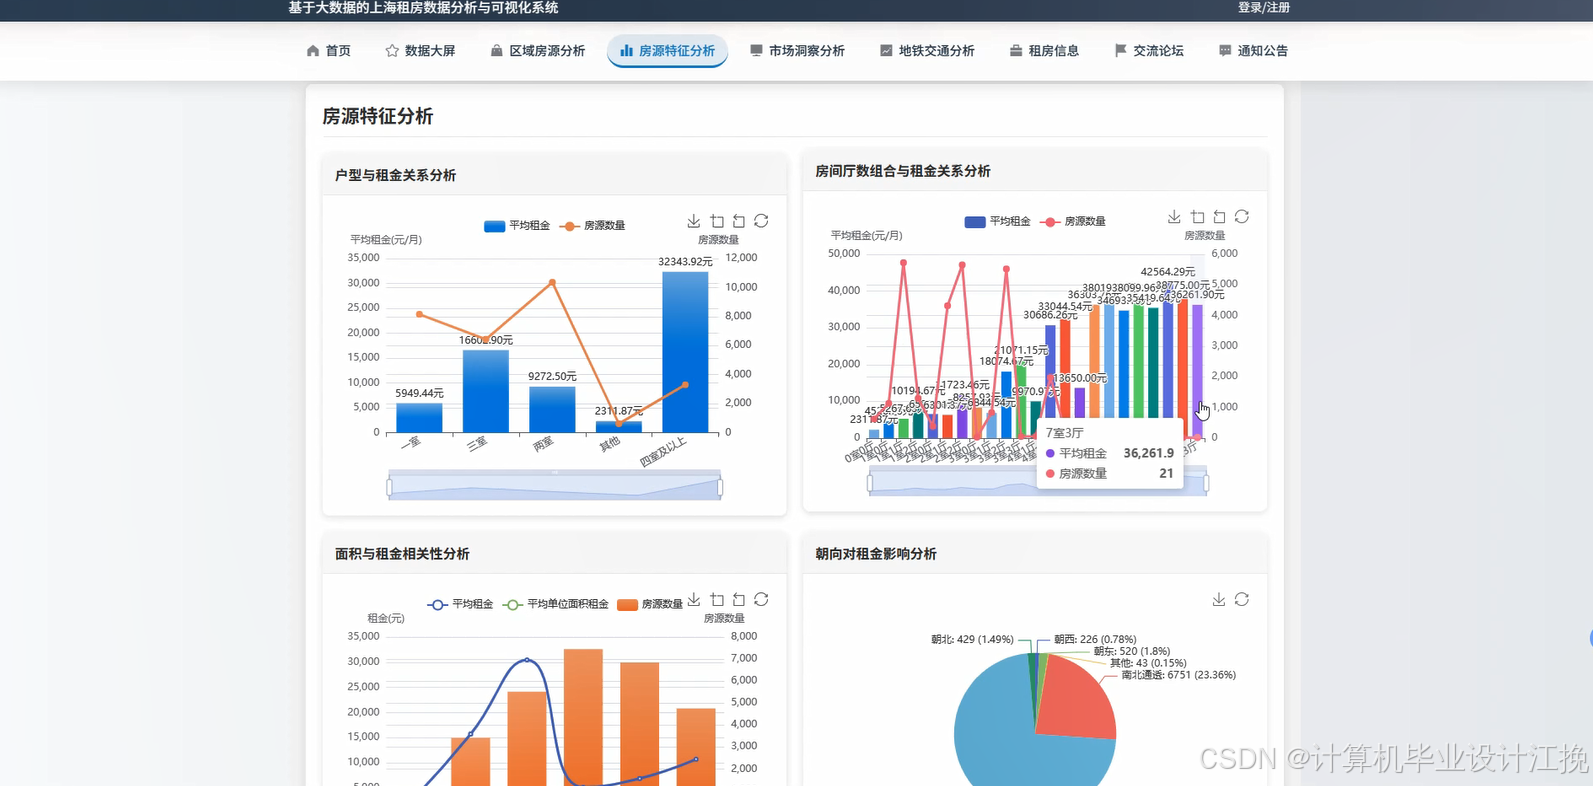This screenshot has height=786, width=1593.
Task: Click the 四室及以上 bar in 户型与租金关系分析
Action: tap(685, 352)
